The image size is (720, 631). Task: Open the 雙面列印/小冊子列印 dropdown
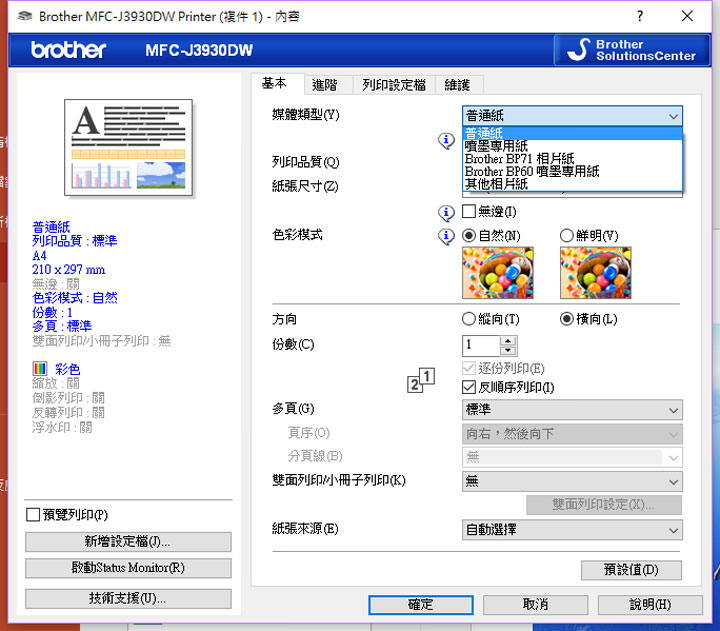[x=572, y=482]
